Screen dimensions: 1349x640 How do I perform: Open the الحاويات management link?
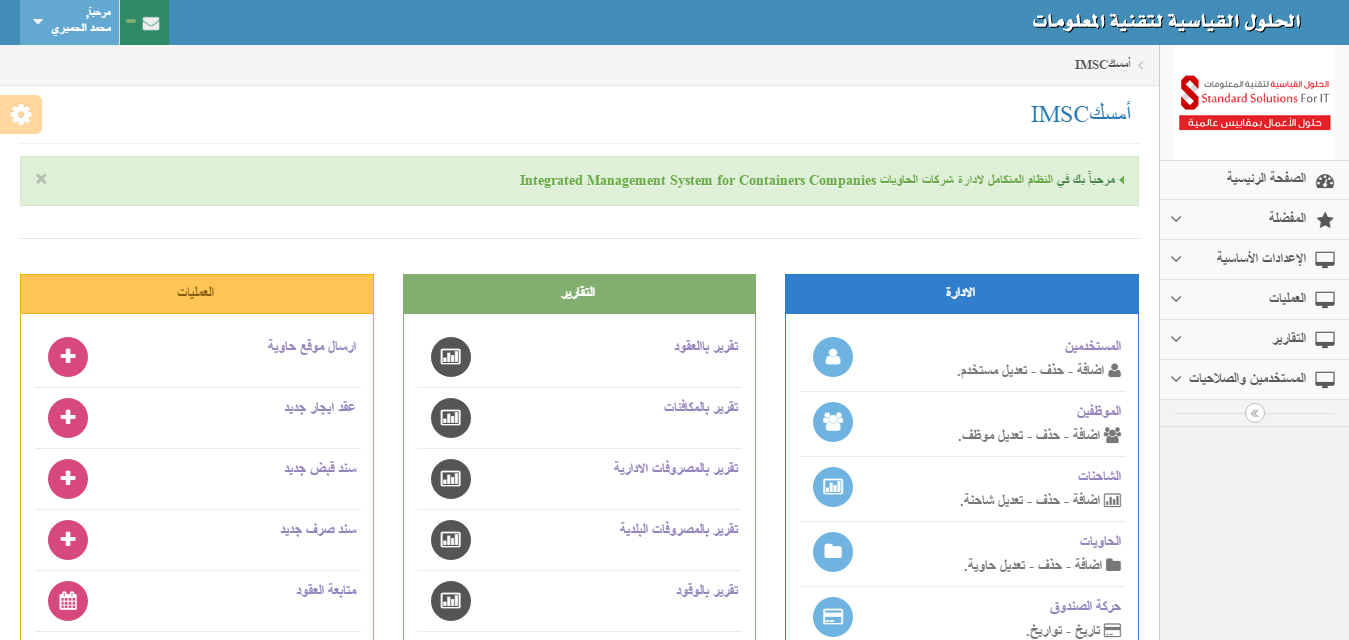[x=1101, y=541]
